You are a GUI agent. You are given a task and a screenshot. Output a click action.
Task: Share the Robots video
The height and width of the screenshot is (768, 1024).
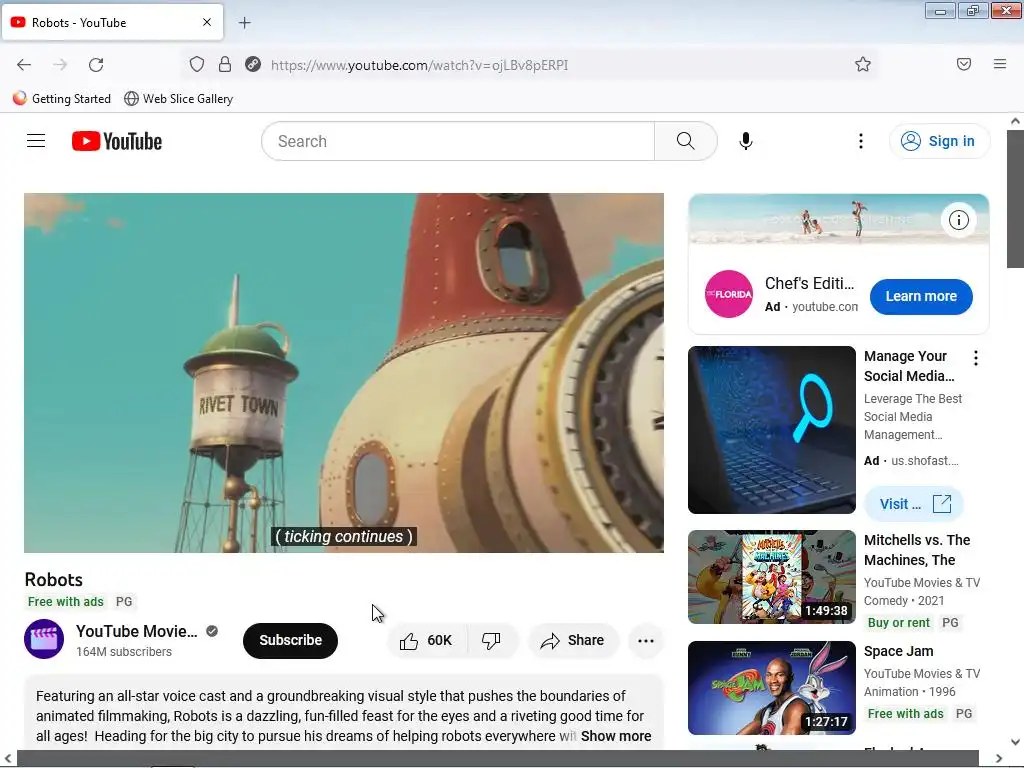[572, 641]
